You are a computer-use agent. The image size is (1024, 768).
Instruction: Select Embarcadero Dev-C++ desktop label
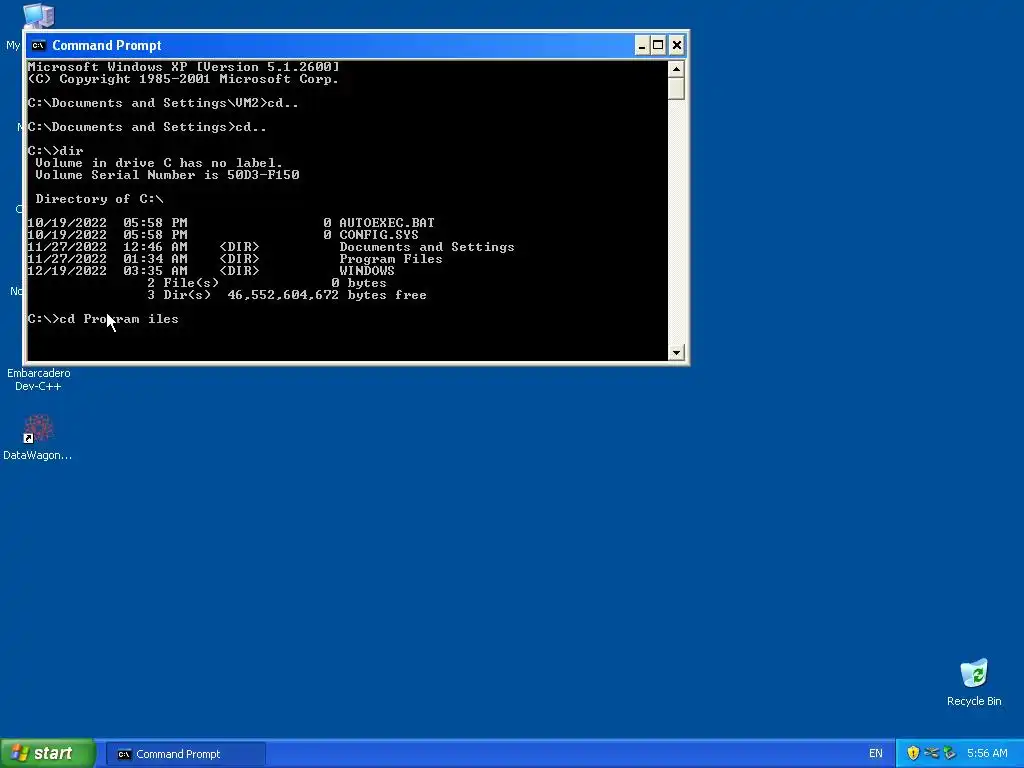39,379
